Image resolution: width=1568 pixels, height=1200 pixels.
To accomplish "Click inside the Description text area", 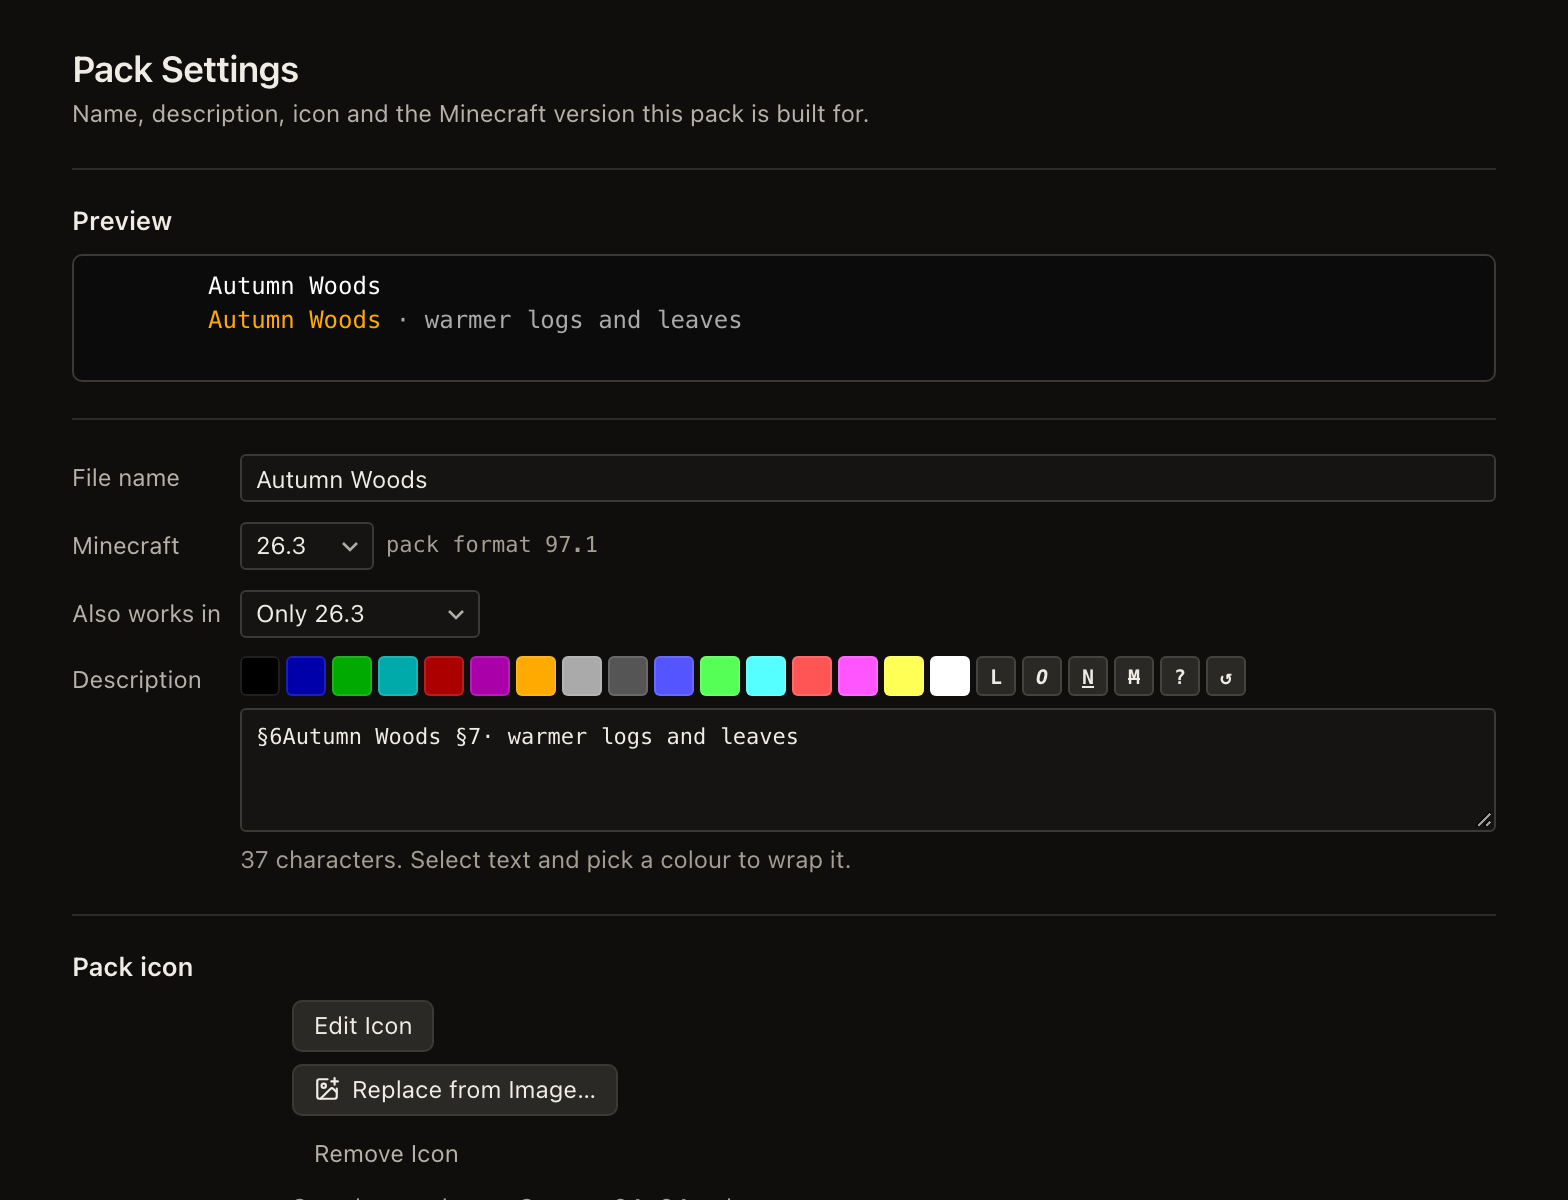I will [868, 770].
